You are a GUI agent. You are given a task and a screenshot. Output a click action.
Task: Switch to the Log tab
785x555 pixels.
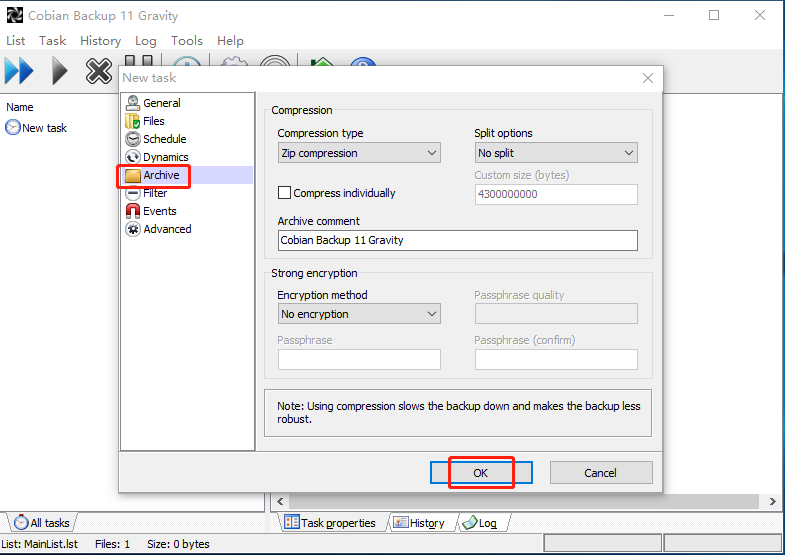tap(485, 523)
